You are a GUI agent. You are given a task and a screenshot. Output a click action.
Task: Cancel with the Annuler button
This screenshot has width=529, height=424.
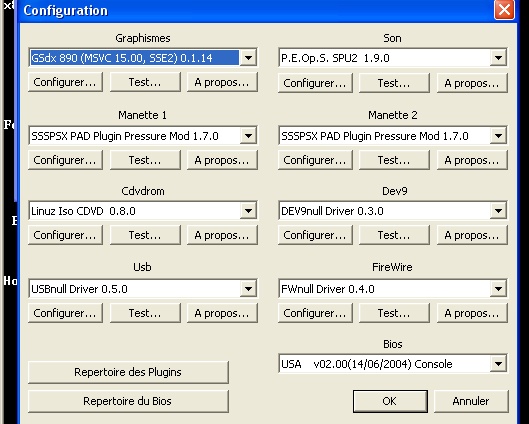(471, 401)
